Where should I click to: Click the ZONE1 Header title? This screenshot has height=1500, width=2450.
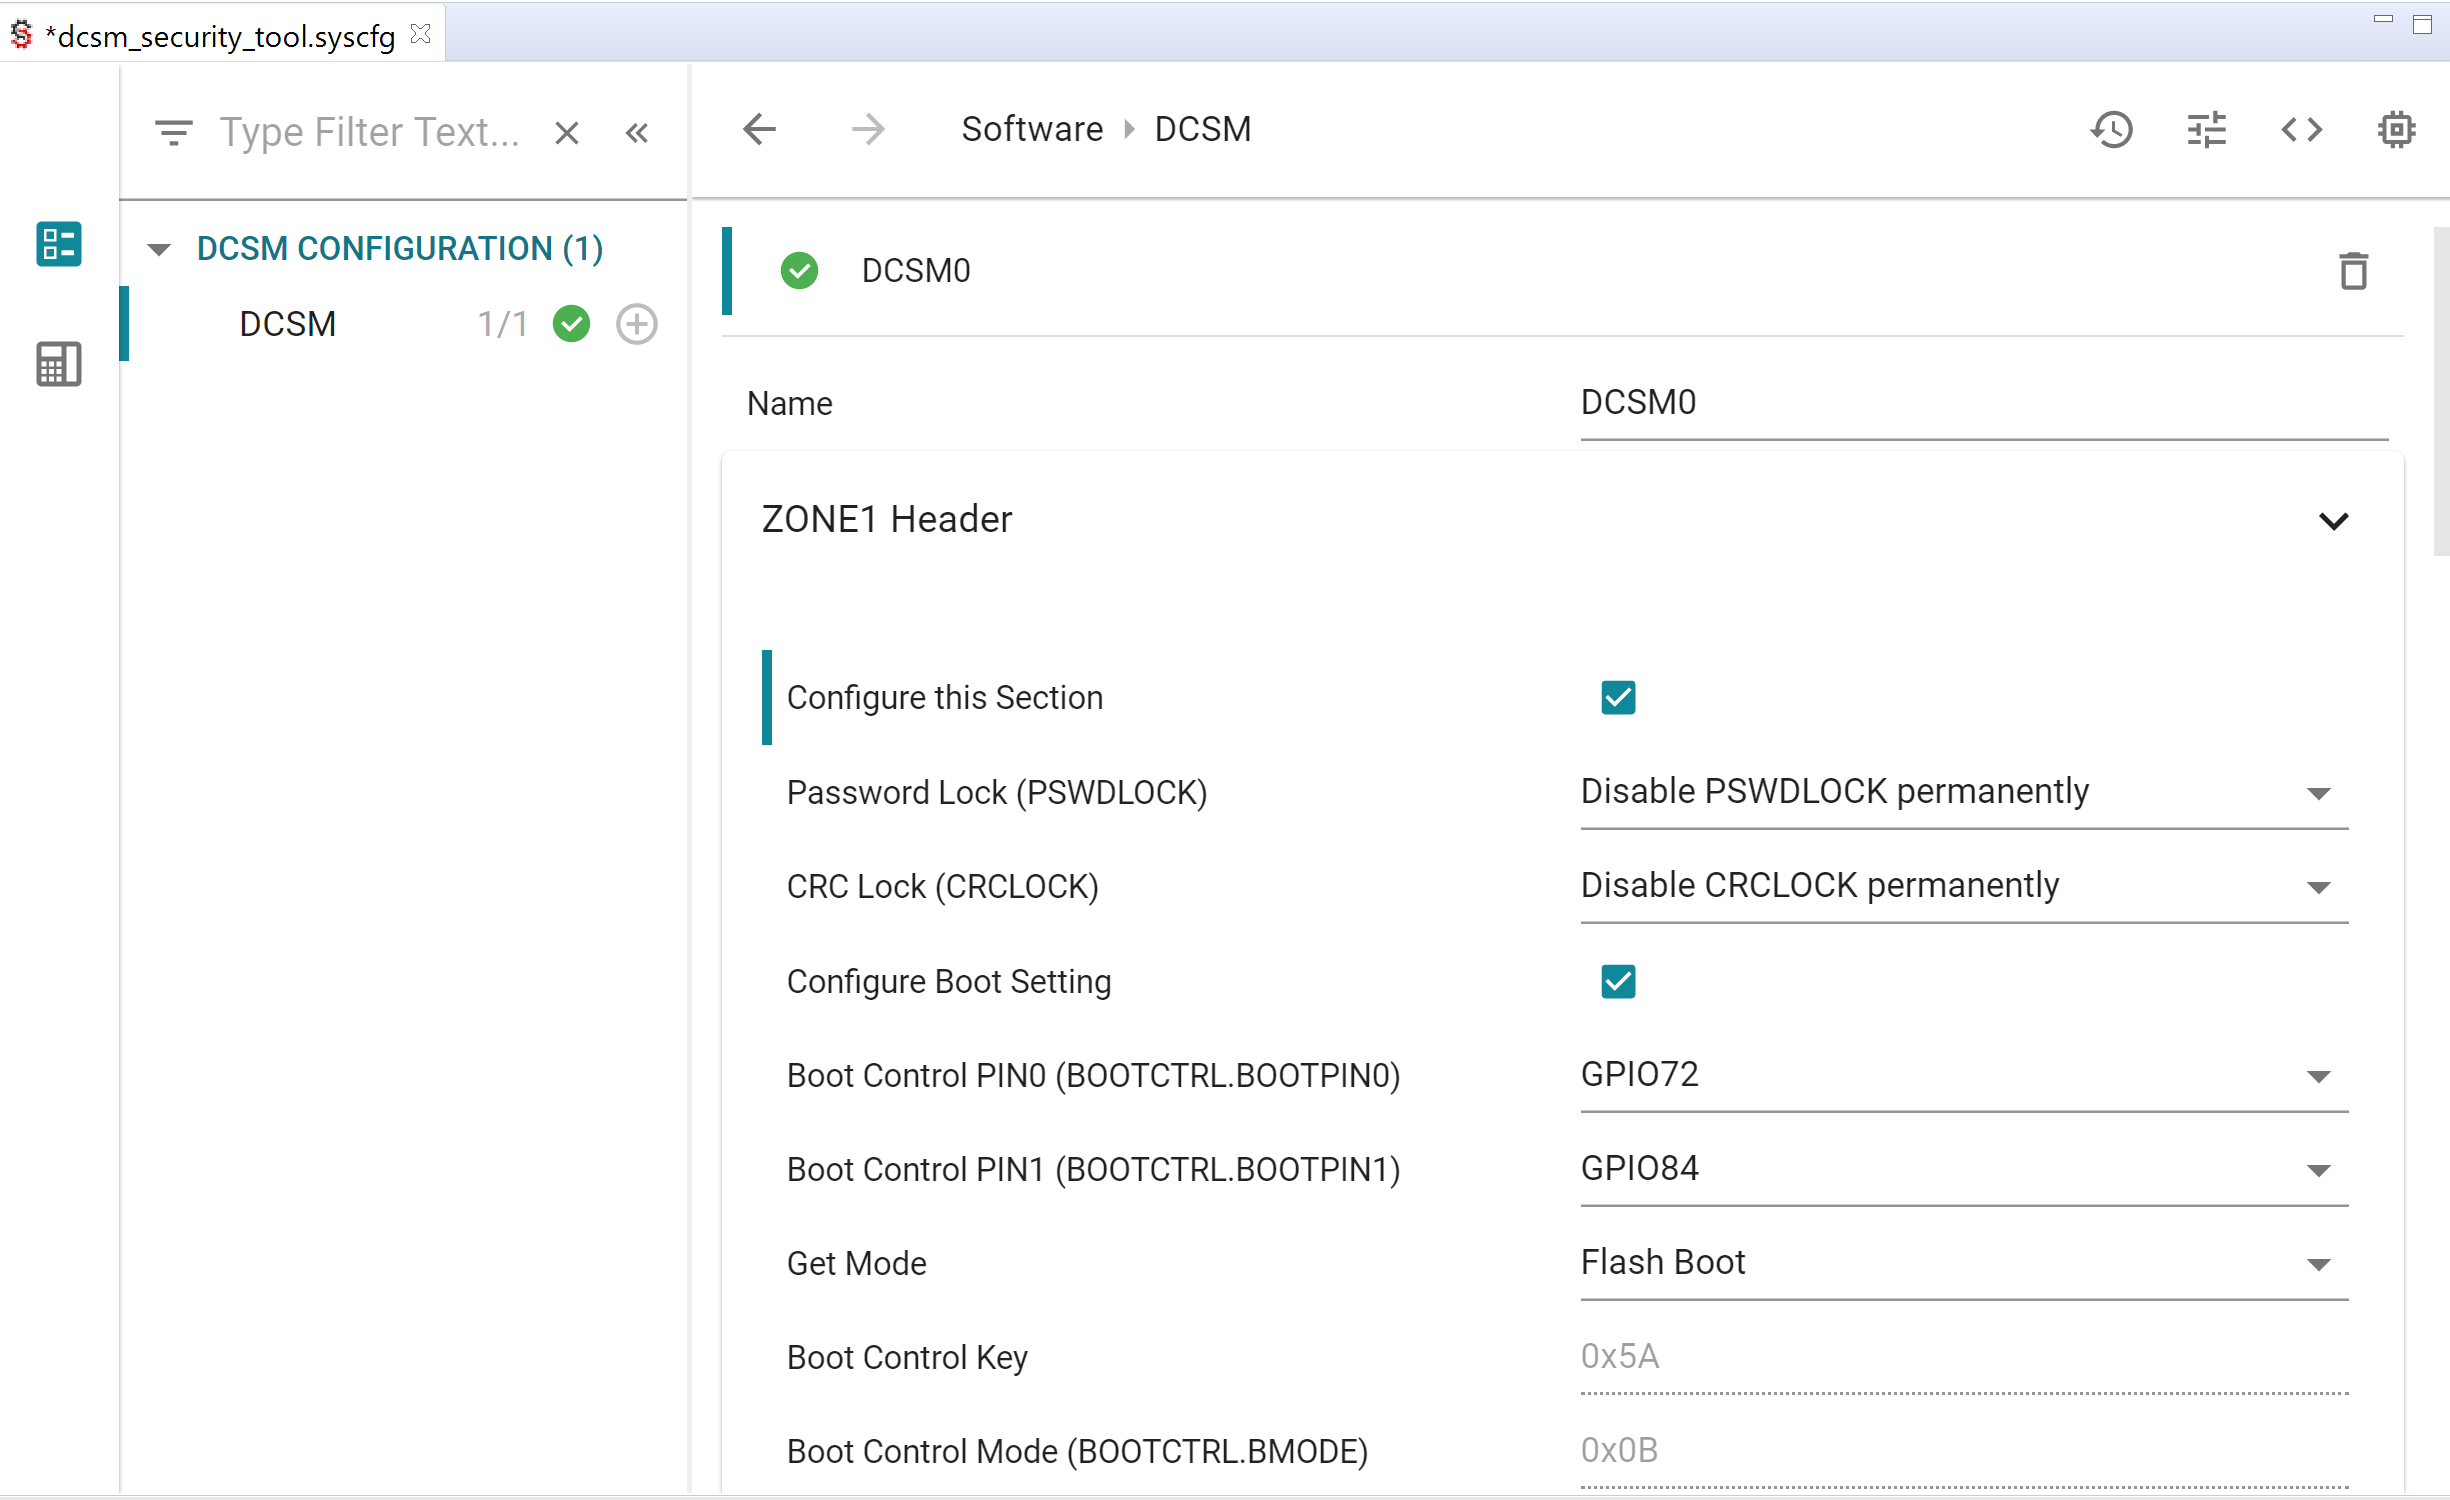(x=887, y=519)
